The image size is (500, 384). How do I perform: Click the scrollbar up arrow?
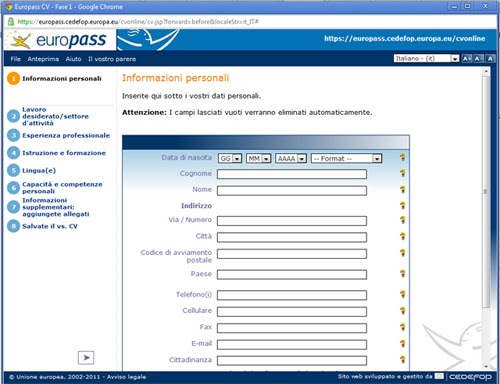coord(486,72)
